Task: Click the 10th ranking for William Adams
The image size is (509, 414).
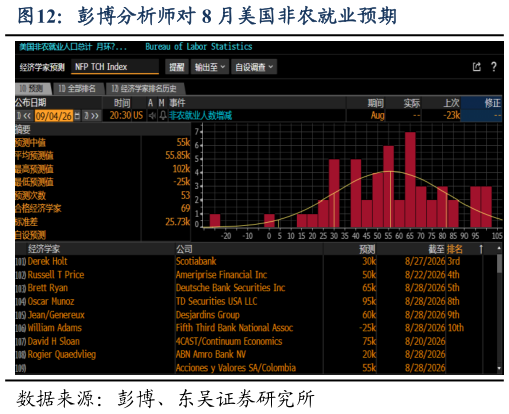Action: (x=456, y=328)
